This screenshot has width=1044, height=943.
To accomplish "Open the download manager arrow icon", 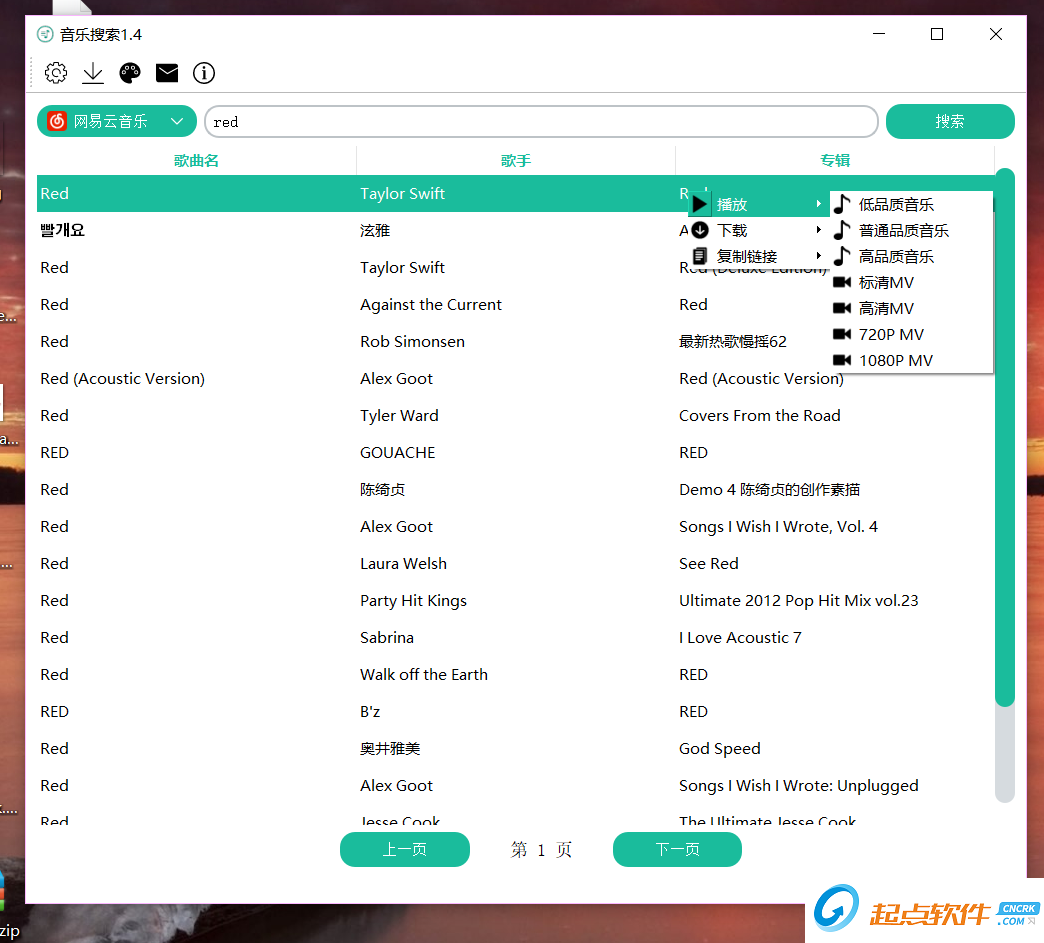I will [93, 73].
